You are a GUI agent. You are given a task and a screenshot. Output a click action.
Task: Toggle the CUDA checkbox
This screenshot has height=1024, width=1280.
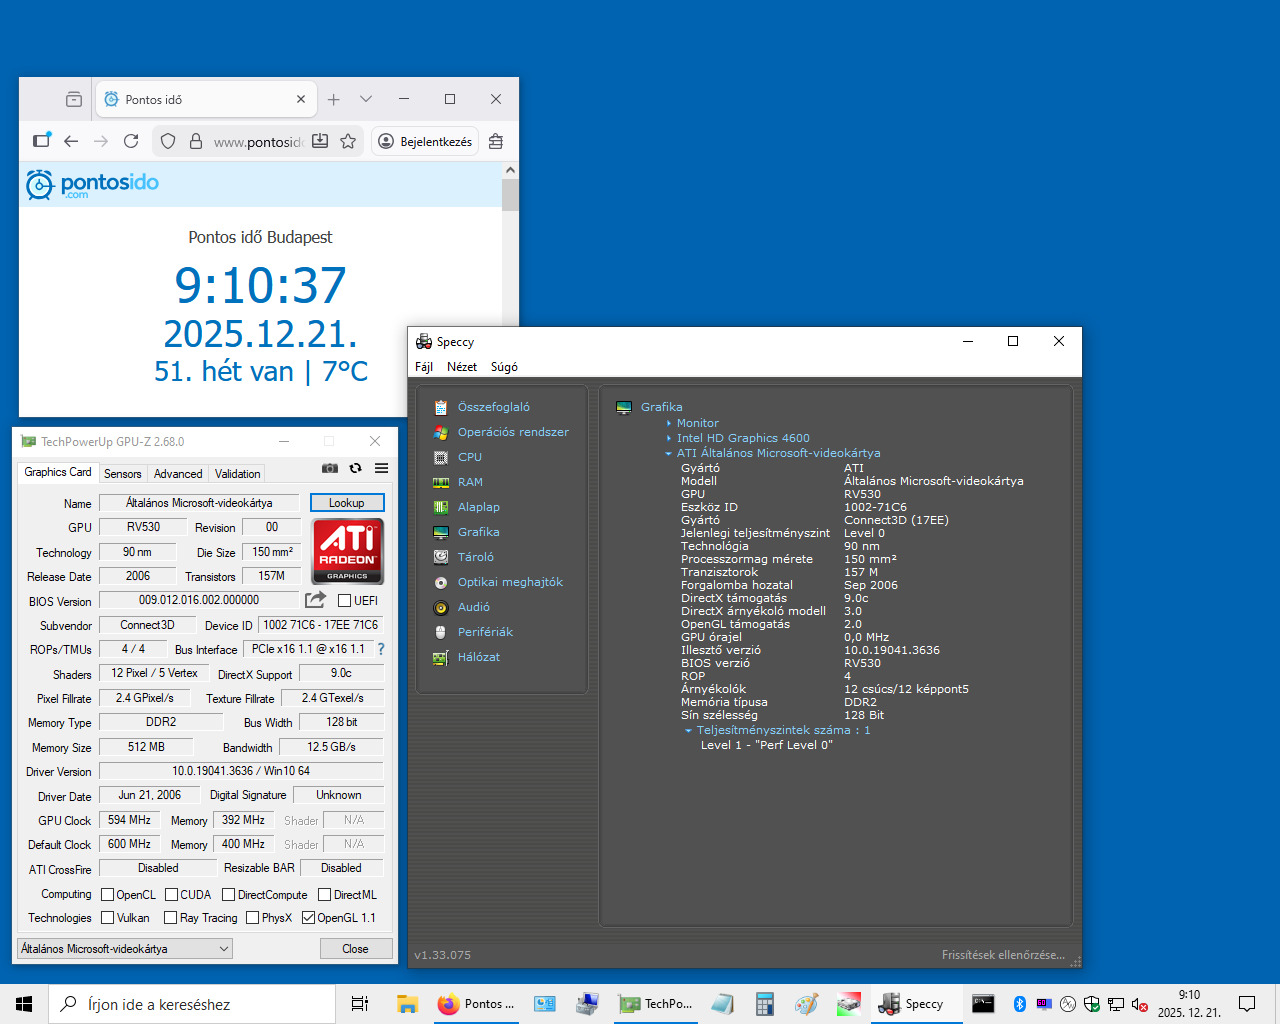pos(171,895)
